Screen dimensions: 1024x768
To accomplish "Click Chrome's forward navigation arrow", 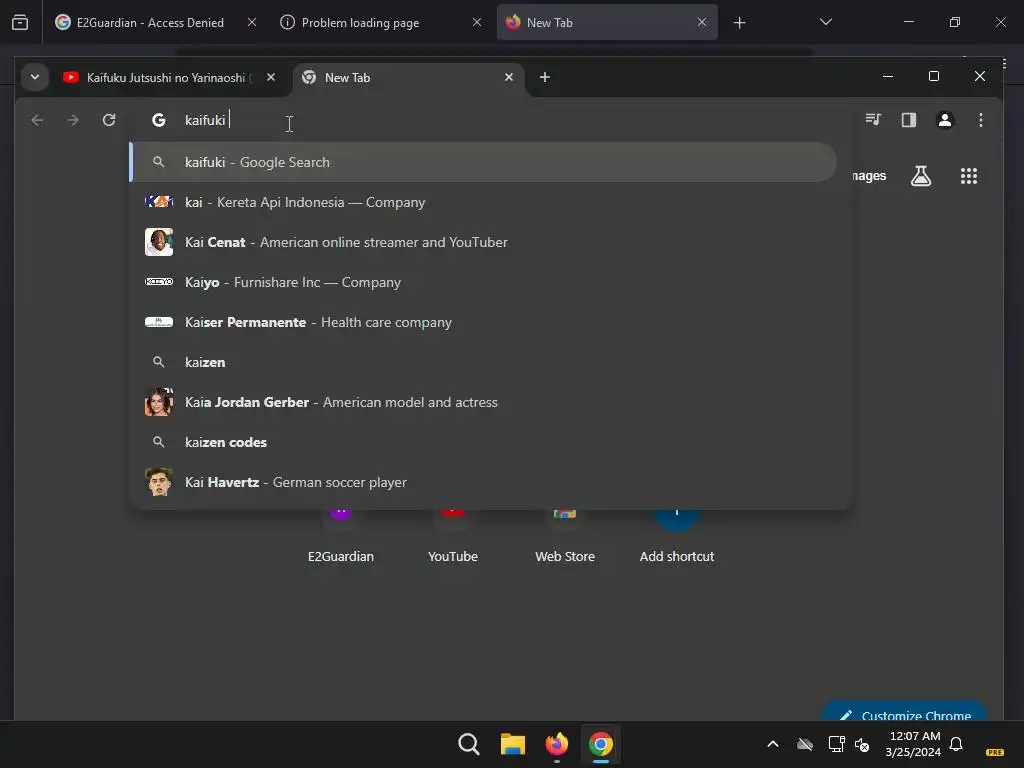I will point(73,120).
